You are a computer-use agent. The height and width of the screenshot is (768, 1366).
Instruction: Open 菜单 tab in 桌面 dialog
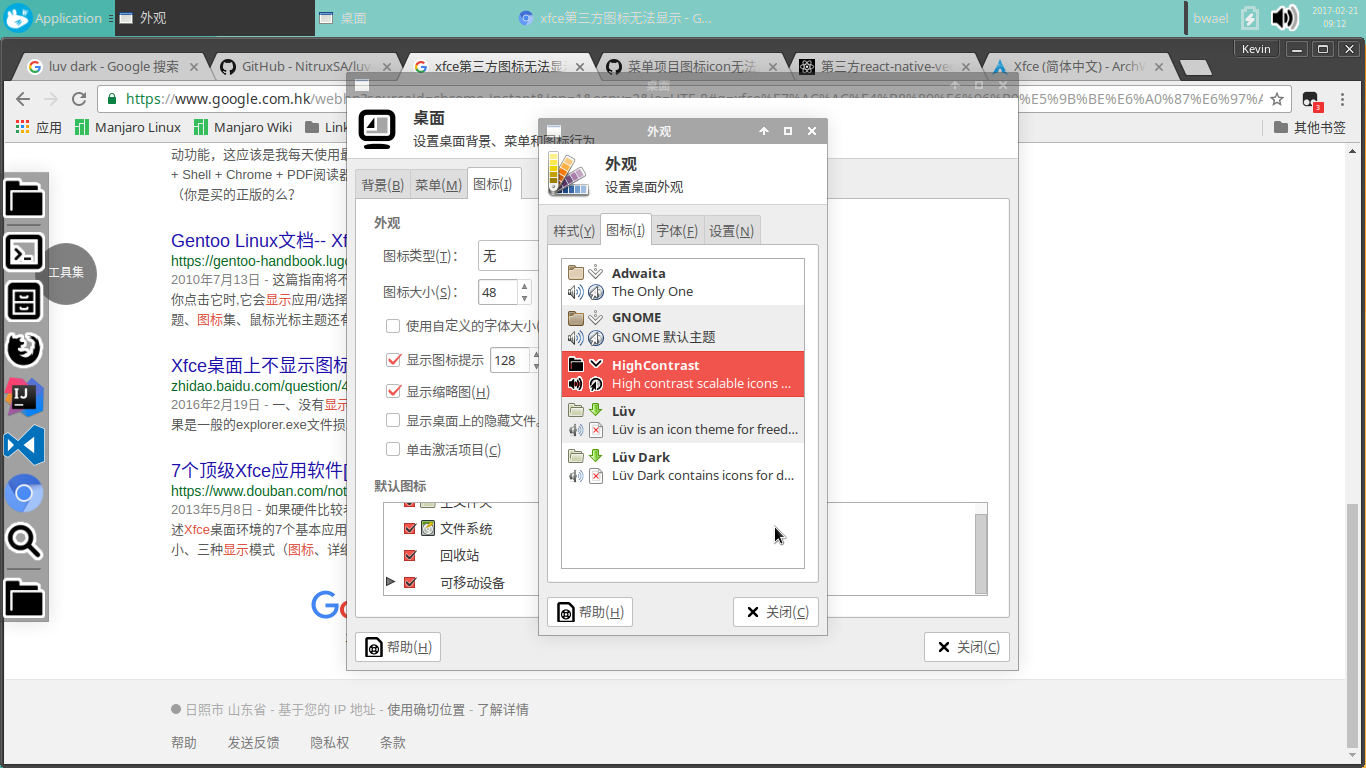click(x=438, y=185)
